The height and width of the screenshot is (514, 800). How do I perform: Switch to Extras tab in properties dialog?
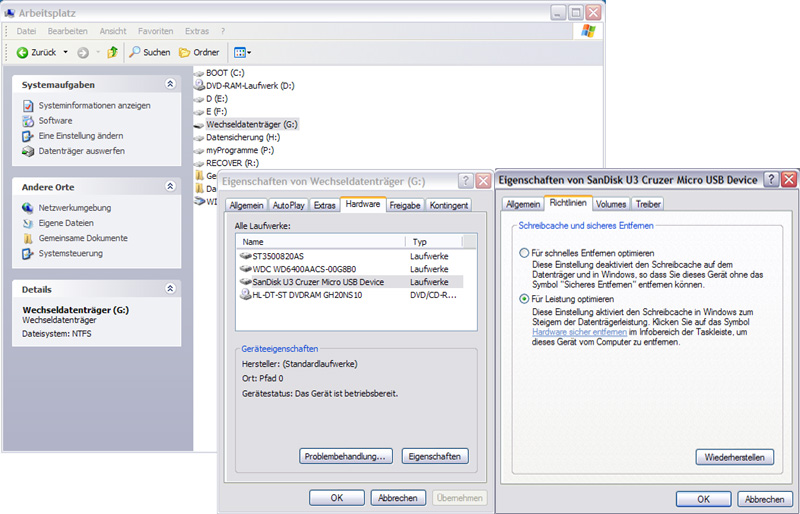click(x=324, y=205)
